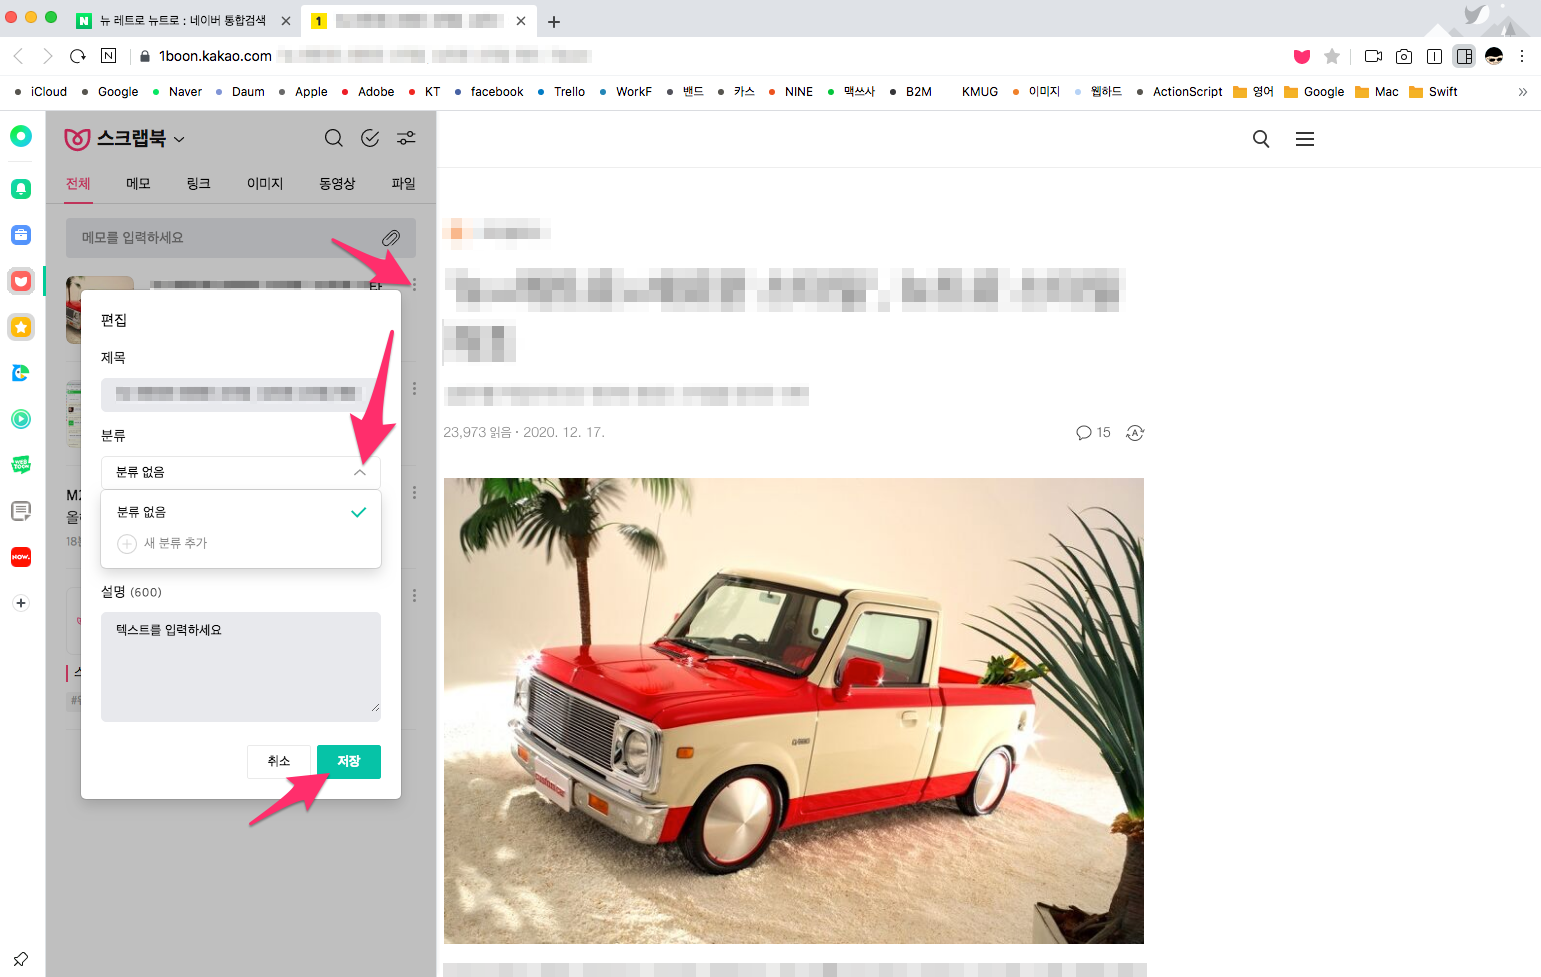
Task: Start screen recording with video camera icon
Action: [x=1374, y=56]
